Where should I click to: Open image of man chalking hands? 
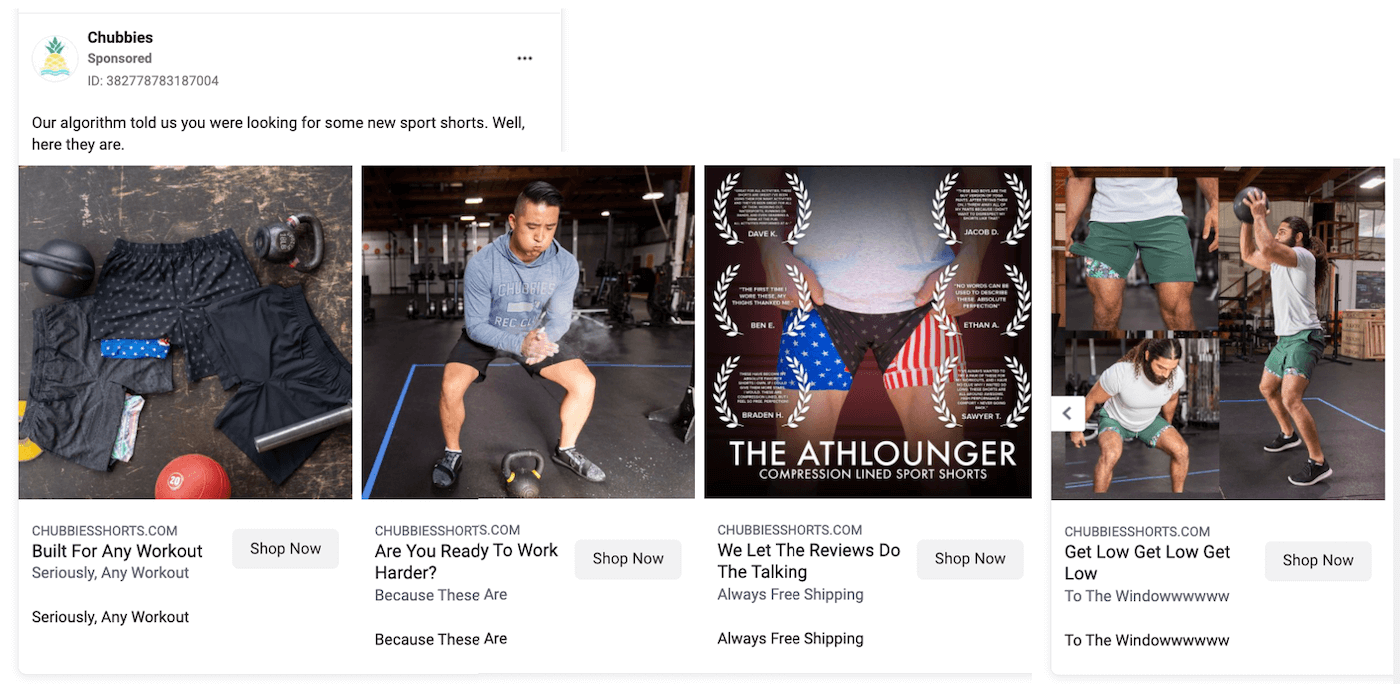point(528,332)
